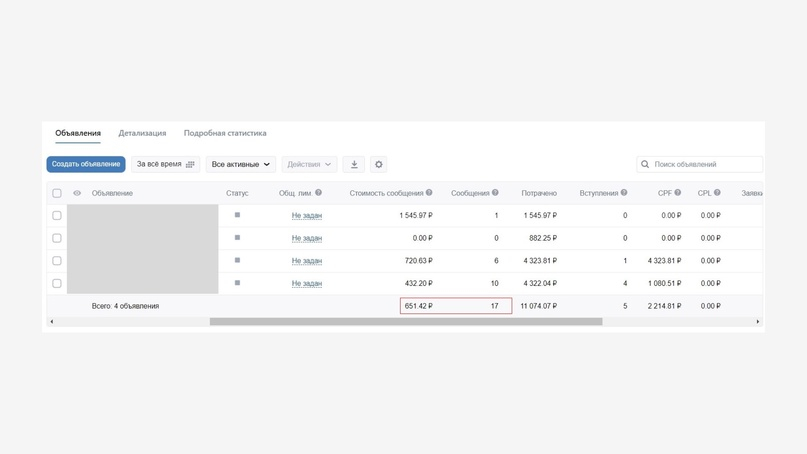Click the Создать объявление button
807x454 pixels.
click(x=86, y=164)
